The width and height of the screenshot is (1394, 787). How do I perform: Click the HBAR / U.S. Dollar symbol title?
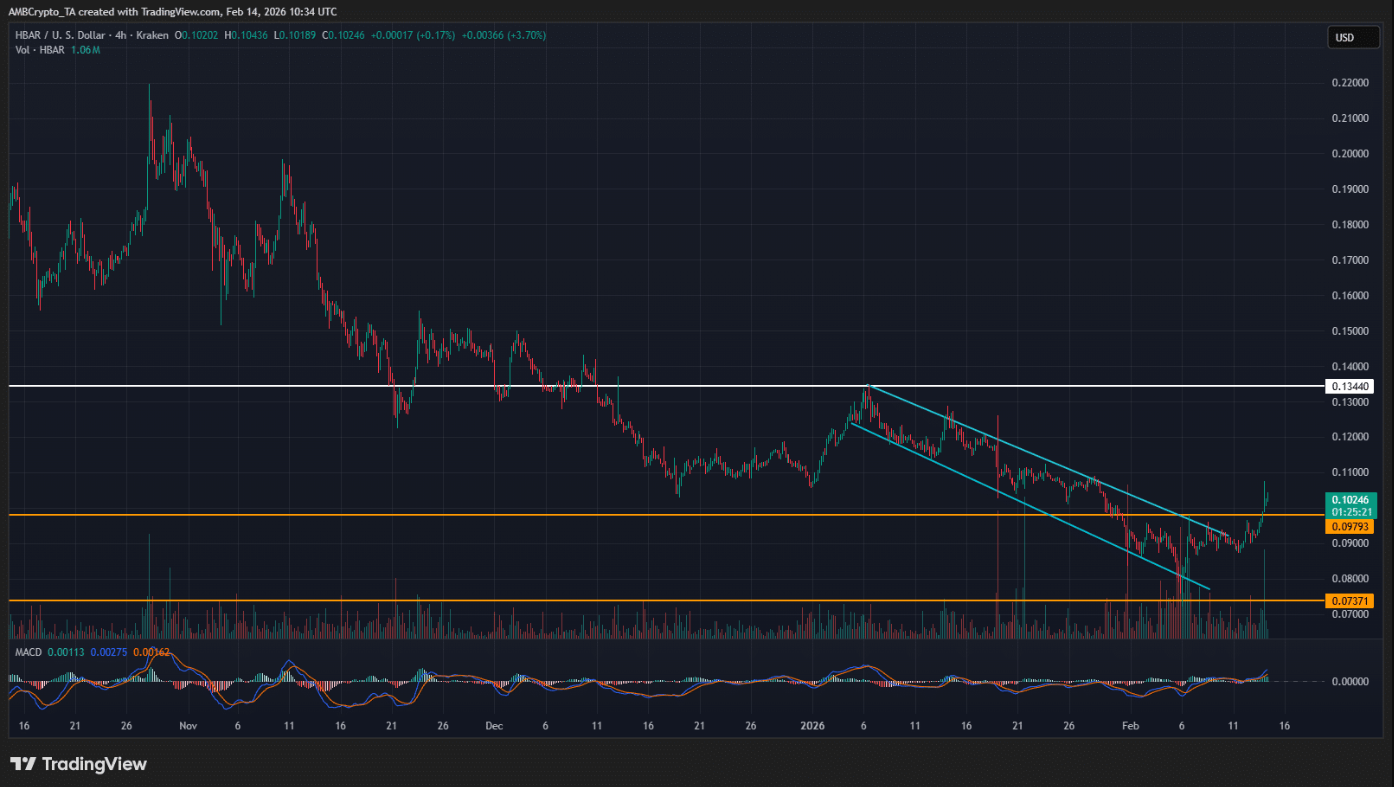61,35
